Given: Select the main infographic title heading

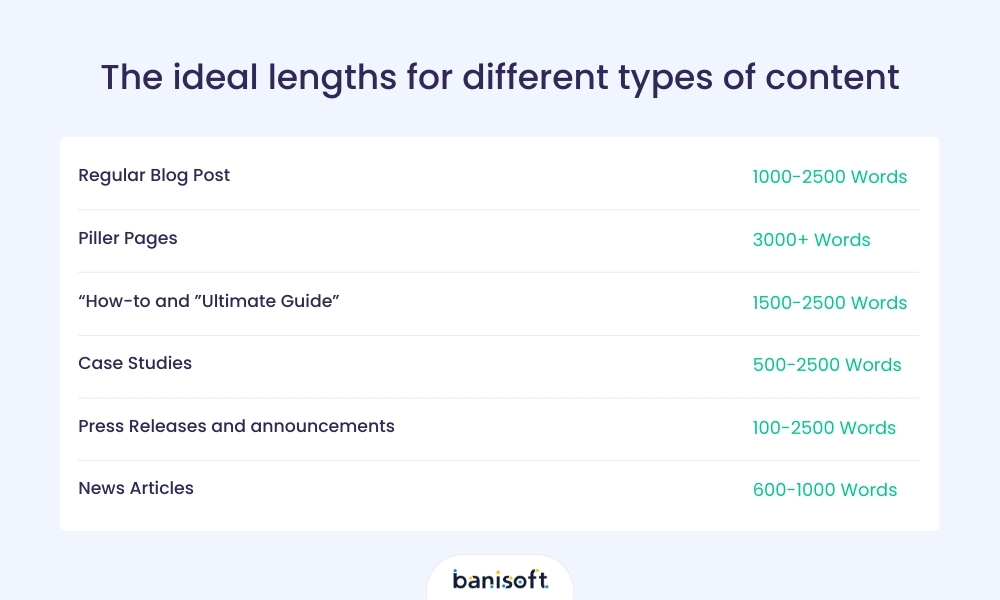Looking at the screenshot, I should pos(500,78).
